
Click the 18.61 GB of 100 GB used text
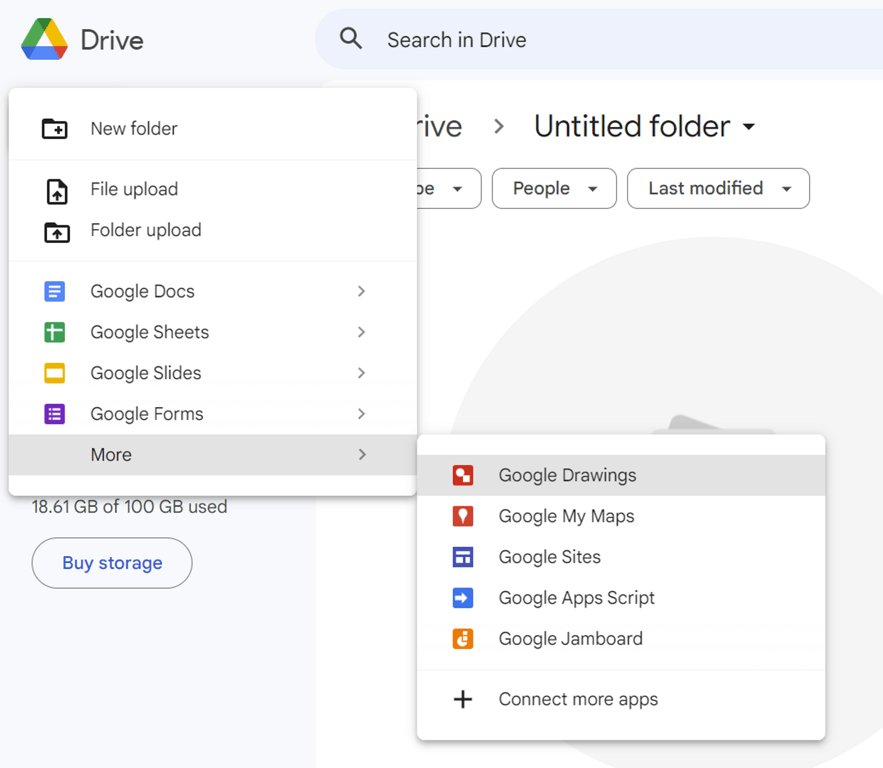tap(130, 507)
